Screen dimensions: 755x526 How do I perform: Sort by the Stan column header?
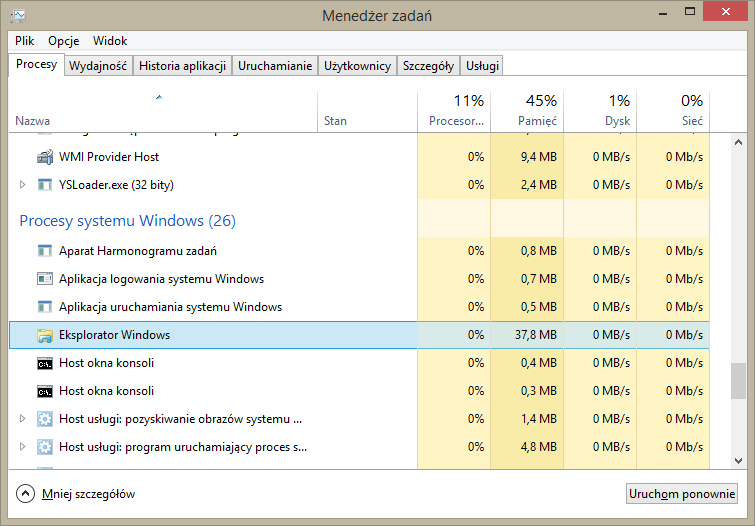tap(367, 111)
